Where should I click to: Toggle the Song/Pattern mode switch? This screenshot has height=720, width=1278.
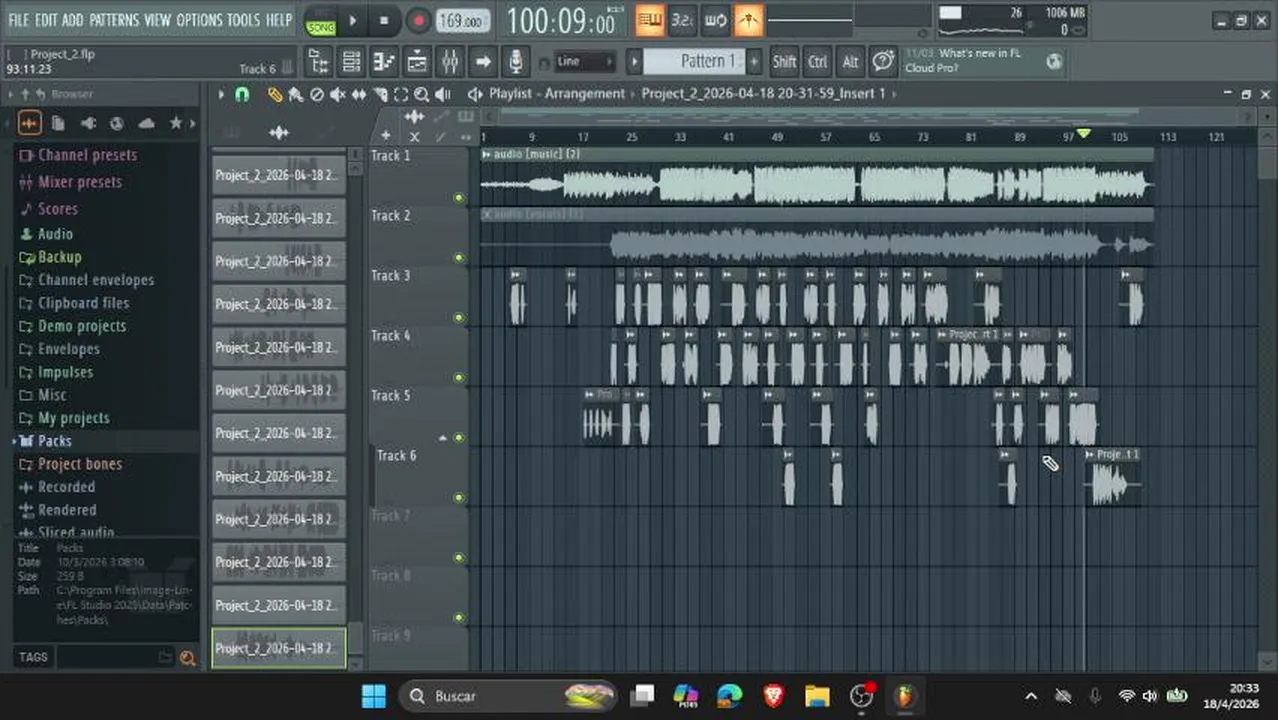click(x=321, y=21)
